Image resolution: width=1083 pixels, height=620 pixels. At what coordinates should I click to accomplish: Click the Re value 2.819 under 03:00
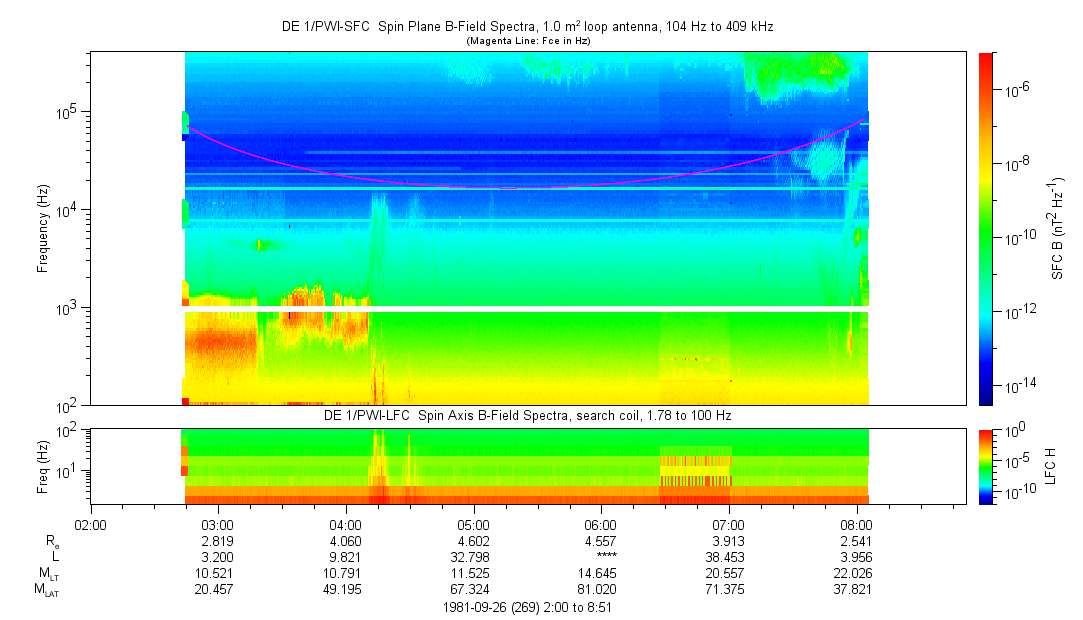point(218,541)
